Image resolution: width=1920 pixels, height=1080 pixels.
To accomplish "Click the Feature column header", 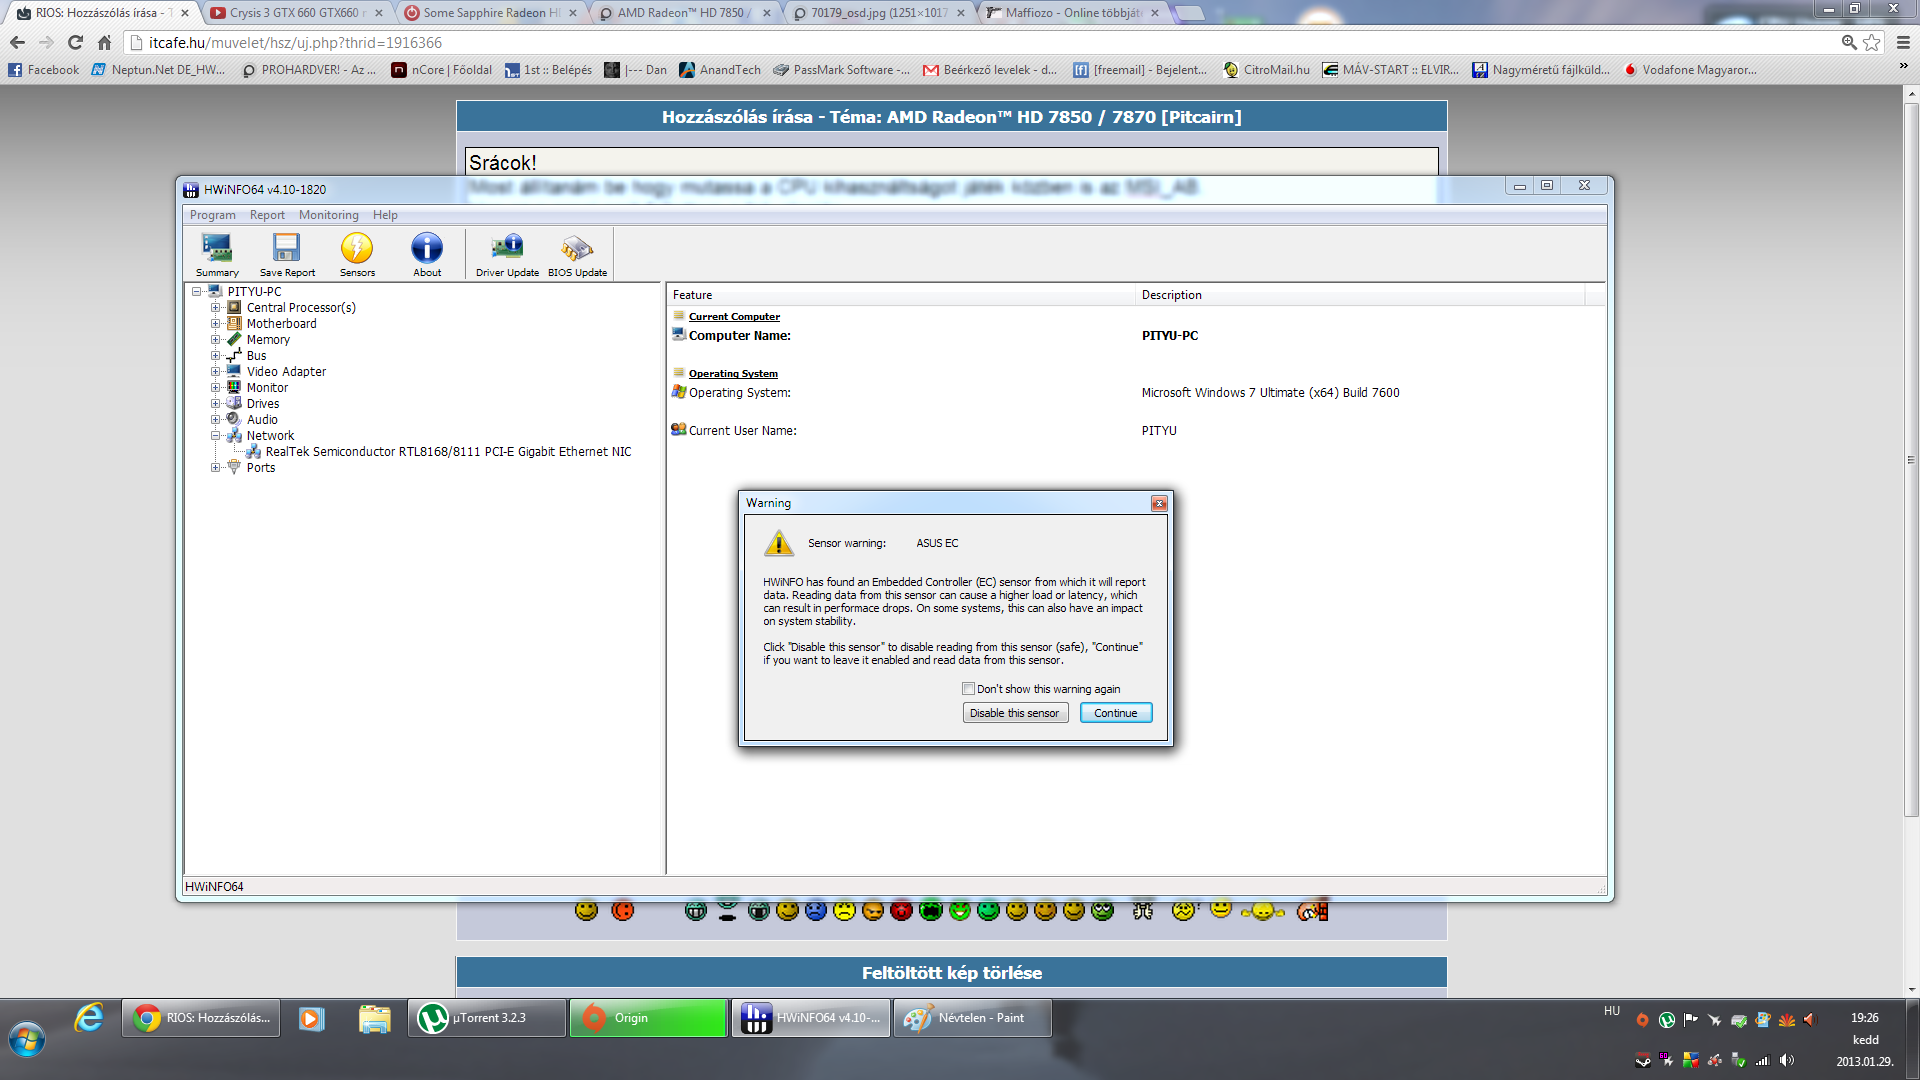I will [x=901, y=295].
